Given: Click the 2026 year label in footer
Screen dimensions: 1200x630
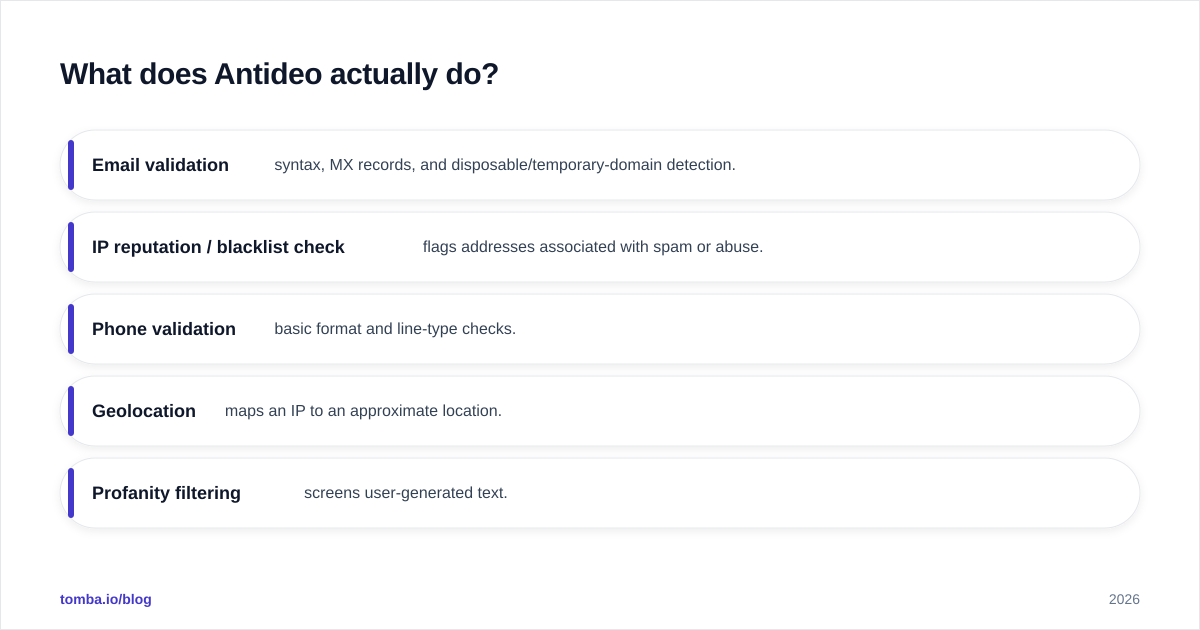Looking at the screenshot, I should coord(1124,600).
